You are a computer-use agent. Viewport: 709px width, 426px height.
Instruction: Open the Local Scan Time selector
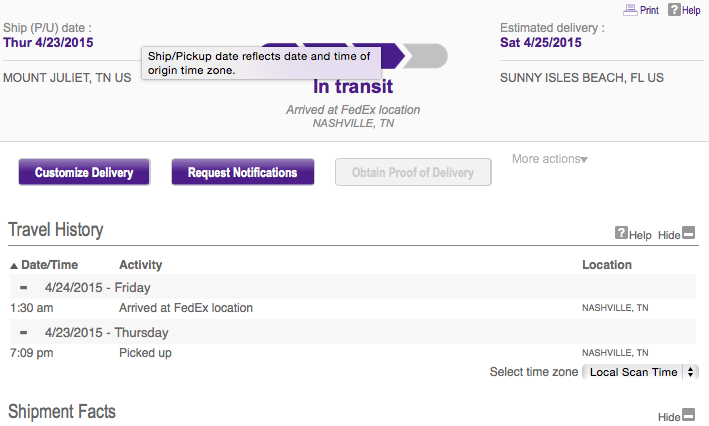[x=640, y=372]
